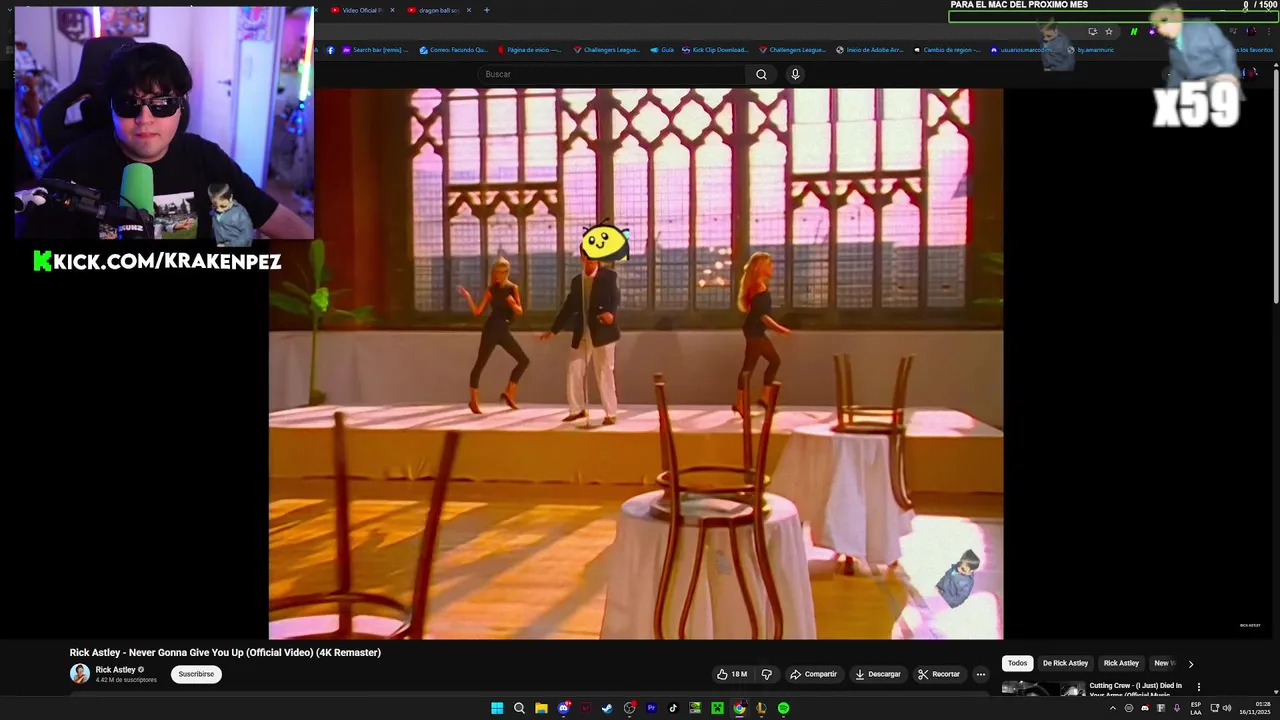Dislike the video with the thumbs-down icon
This screenshot has height=720, width=1280.
(x=767, y=674)
